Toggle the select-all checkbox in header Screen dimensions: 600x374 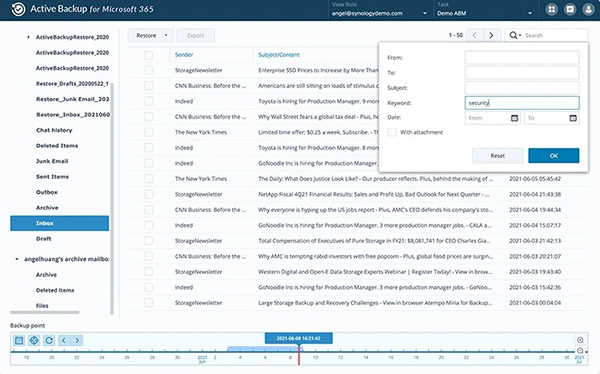(148, 55)
